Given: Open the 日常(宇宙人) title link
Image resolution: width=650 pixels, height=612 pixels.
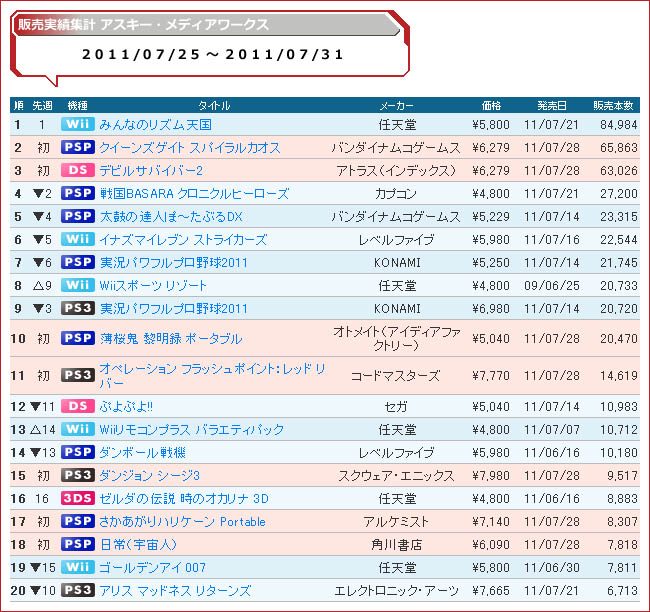Looking at the screenshot, I should pos(138,544).
